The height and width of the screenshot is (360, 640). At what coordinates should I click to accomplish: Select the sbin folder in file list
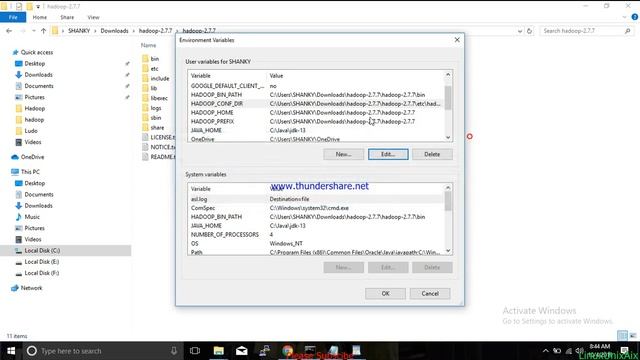point(156,118)
